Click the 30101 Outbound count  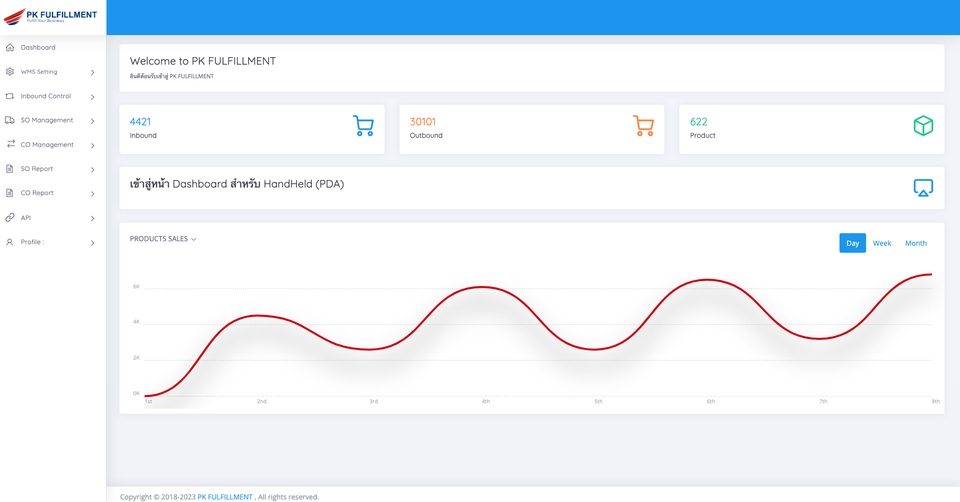click(x=422, y=122)
